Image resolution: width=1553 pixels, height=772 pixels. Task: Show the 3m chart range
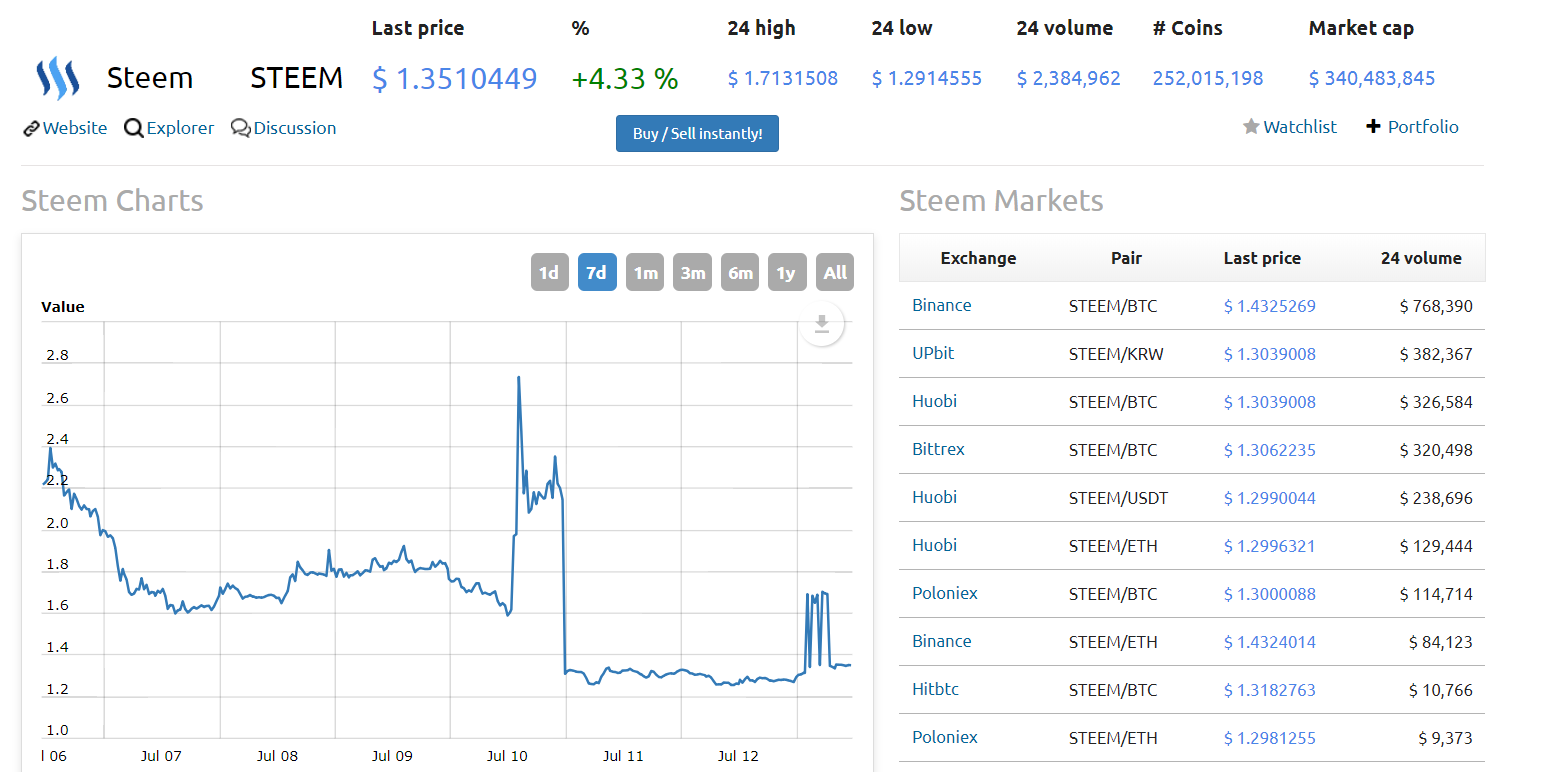692,272
